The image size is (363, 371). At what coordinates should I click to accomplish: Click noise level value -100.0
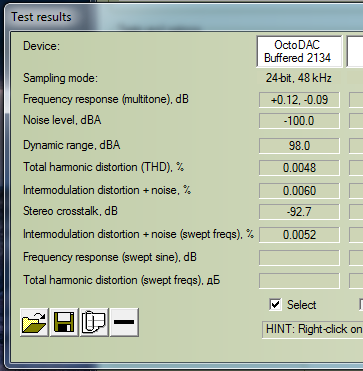click(299, 121)
